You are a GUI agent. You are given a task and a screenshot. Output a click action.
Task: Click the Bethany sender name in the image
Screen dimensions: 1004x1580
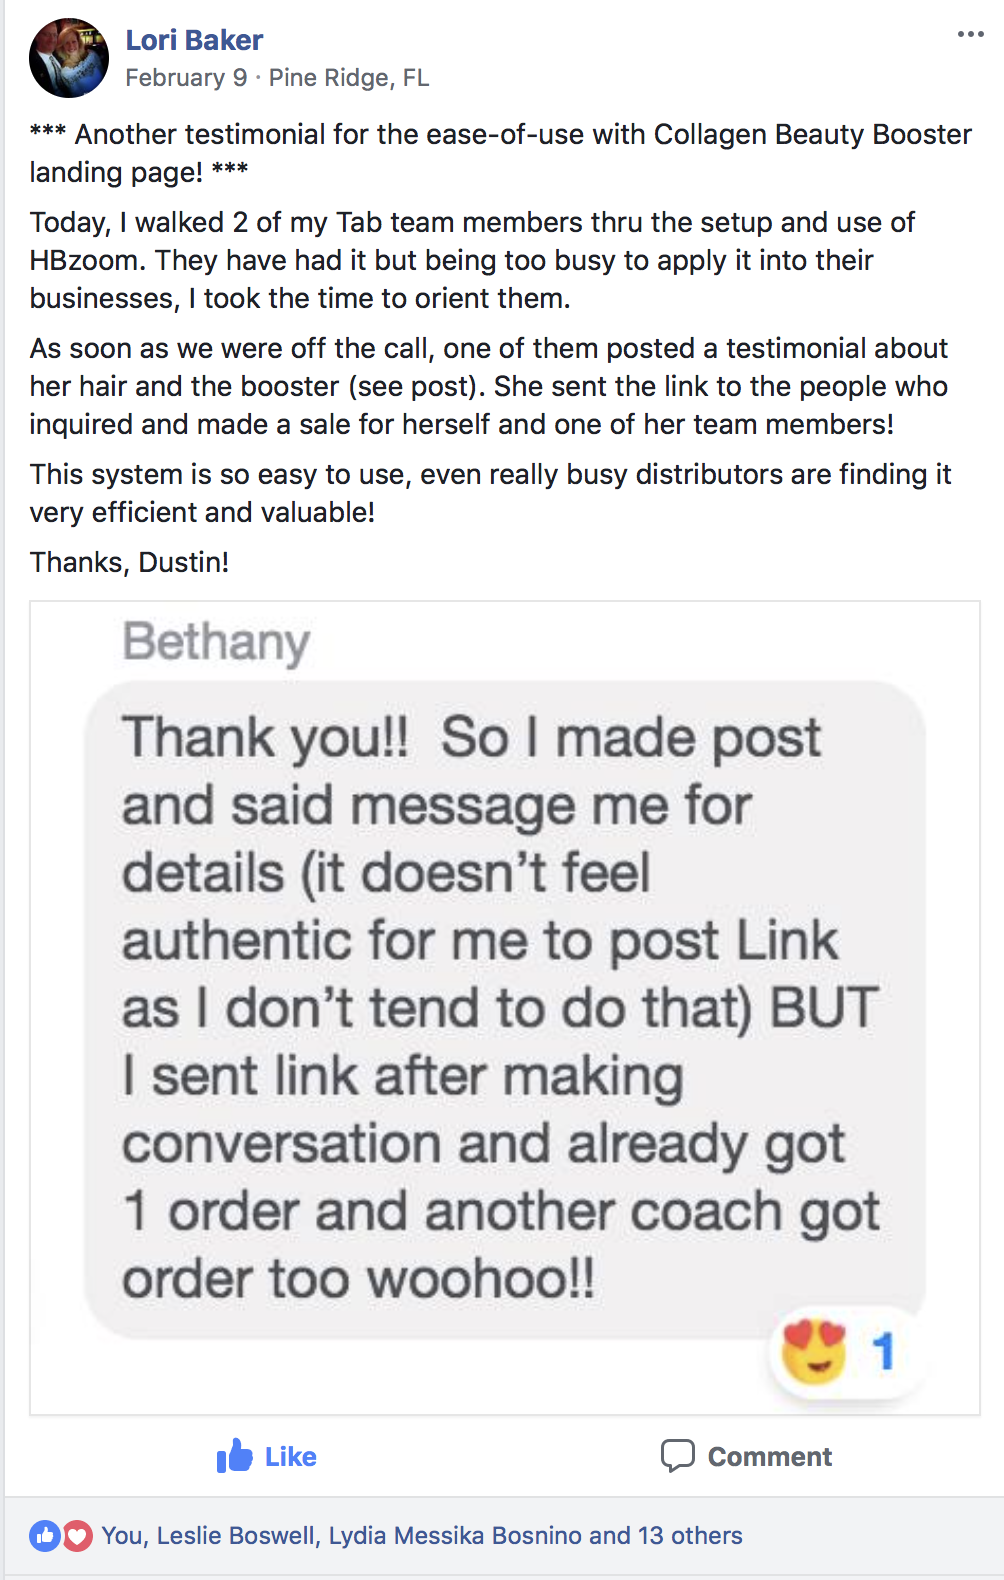216,642
